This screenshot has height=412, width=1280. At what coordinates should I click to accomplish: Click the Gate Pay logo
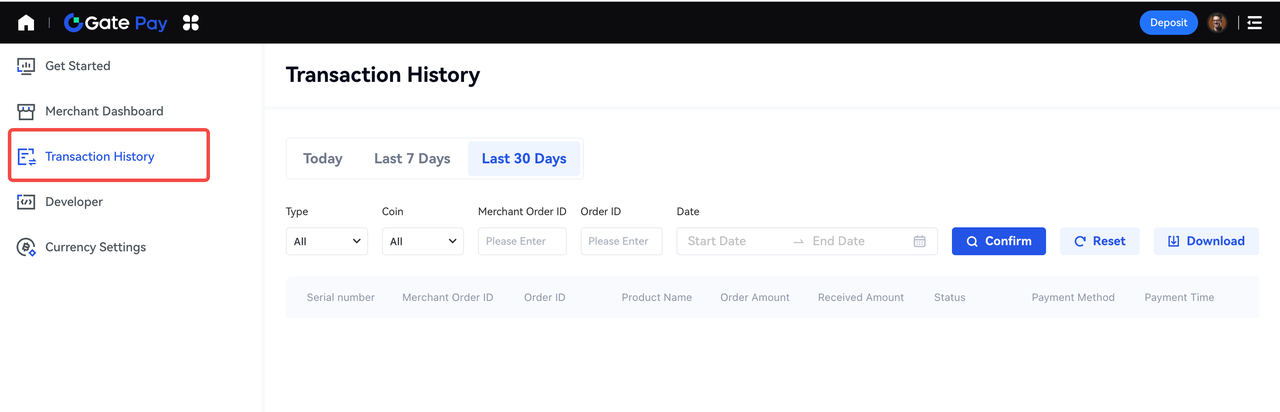coord(115,22)
